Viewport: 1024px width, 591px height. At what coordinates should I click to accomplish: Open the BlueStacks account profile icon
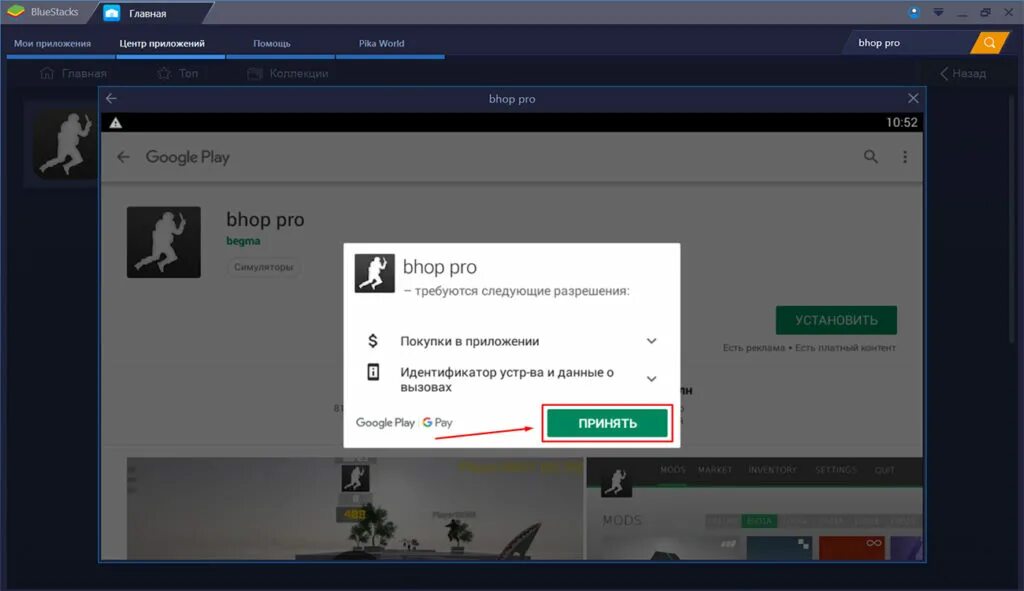(x=914, y=12)
